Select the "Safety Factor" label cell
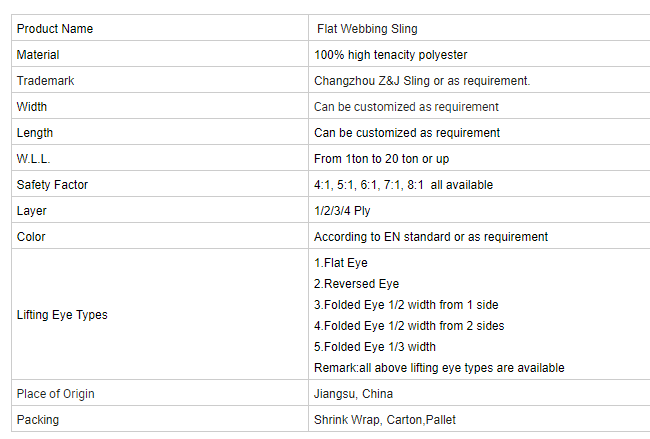 click(x=53, y=185)
